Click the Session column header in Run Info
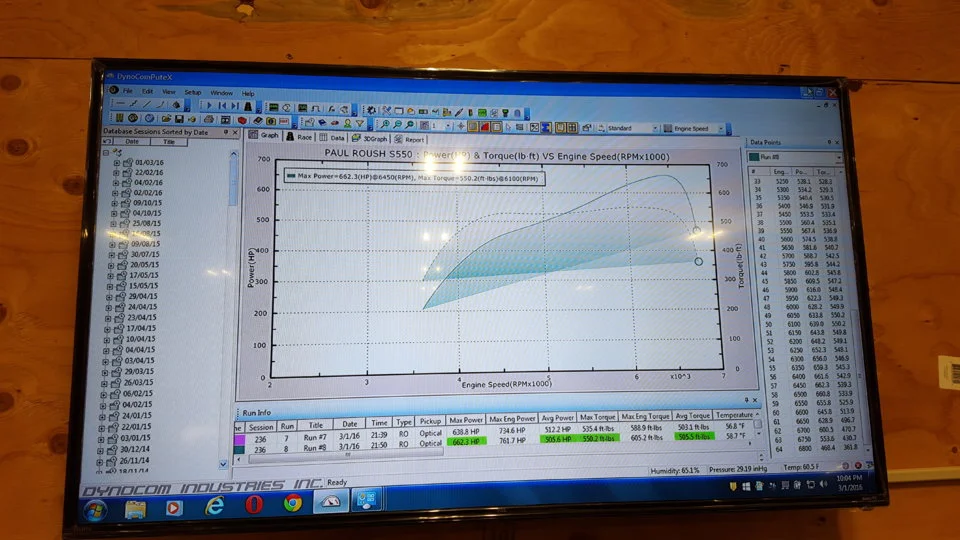Image resolution: width=960 pixels, height=540 pixels. click(261, 427)
